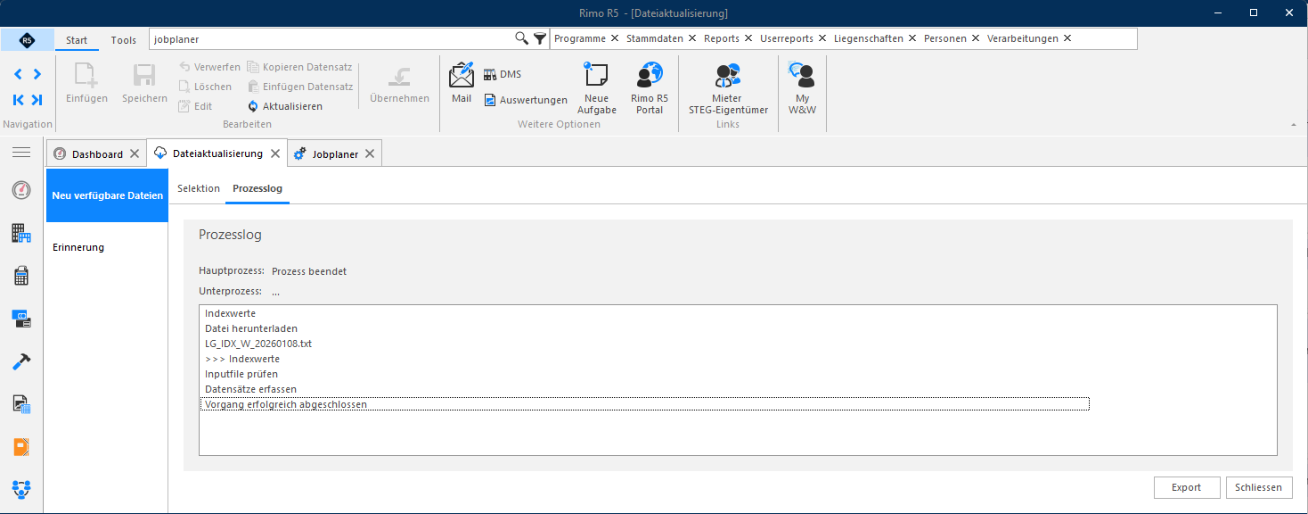Open the dashboard gauge sidebar icon
This screenshot has height=514, width=1308.
[x=21, y=190]
